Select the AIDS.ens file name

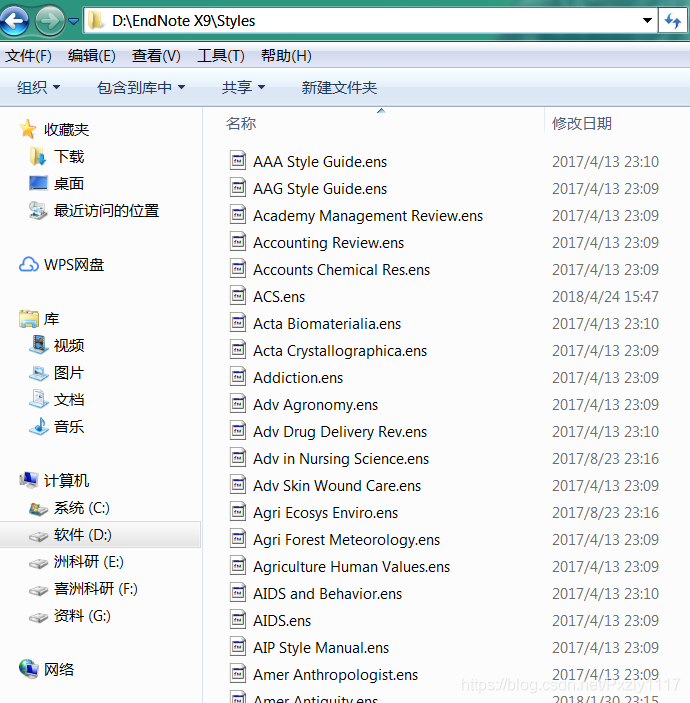coord(282,621)
